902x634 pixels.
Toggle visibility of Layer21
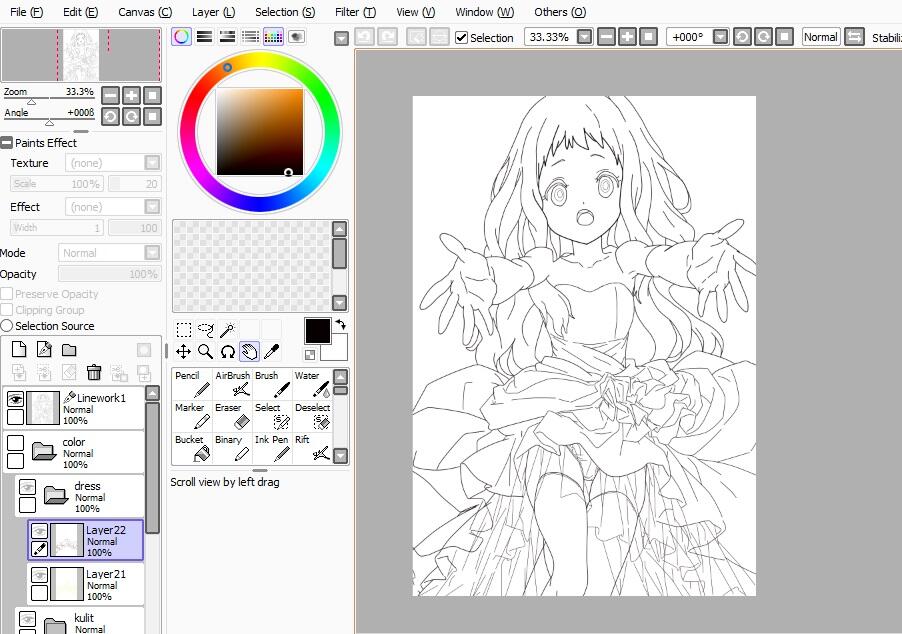39,575
